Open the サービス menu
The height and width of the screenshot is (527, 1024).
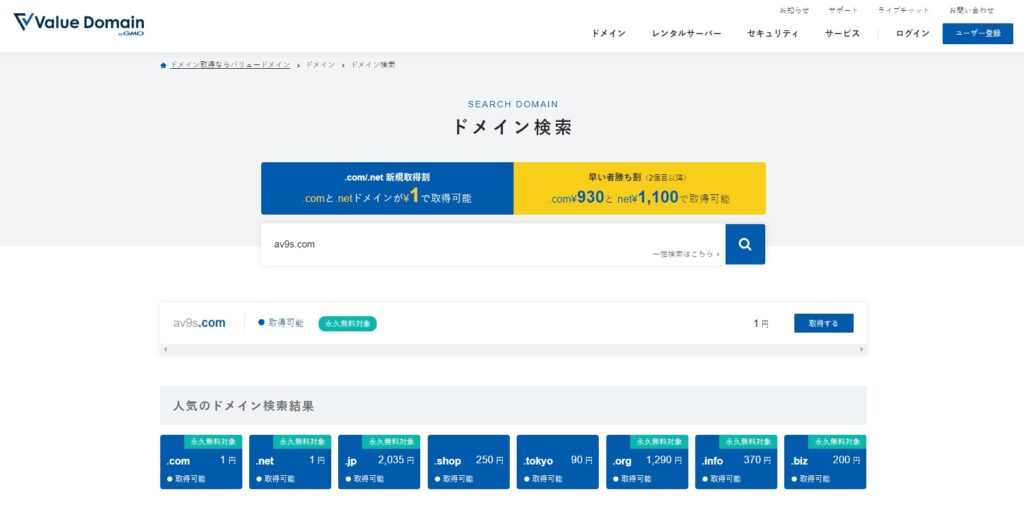[x=842, y=33]
